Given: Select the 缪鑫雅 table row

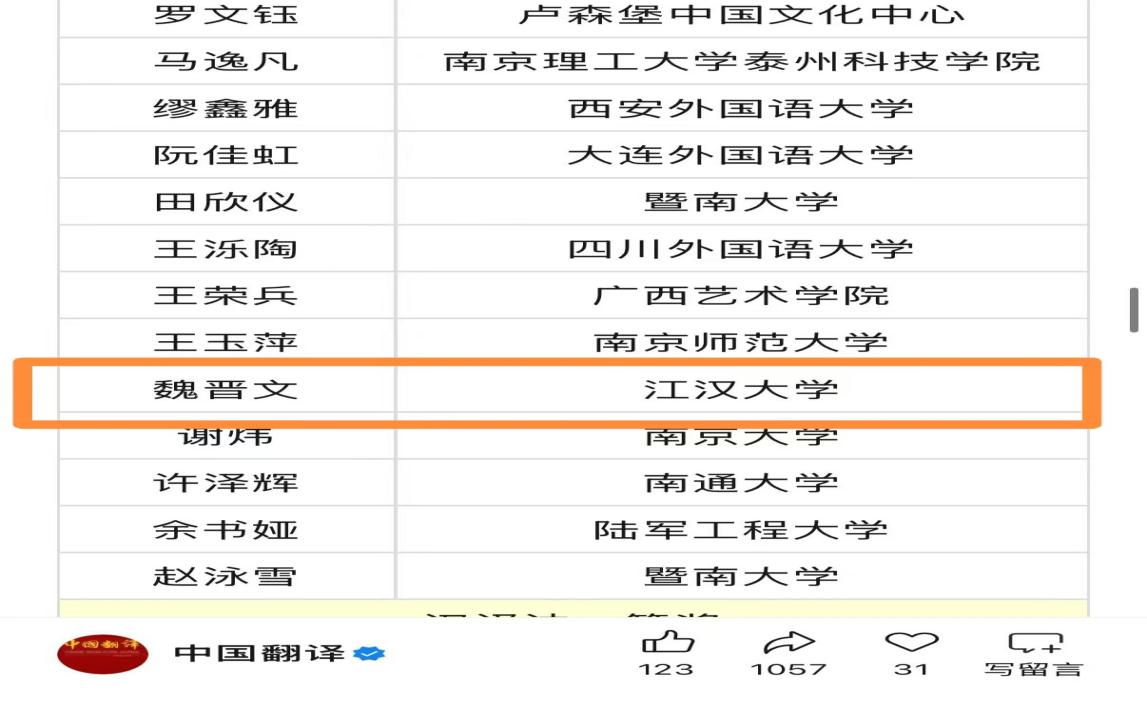Looking at the screenshot, I should 573,108.
